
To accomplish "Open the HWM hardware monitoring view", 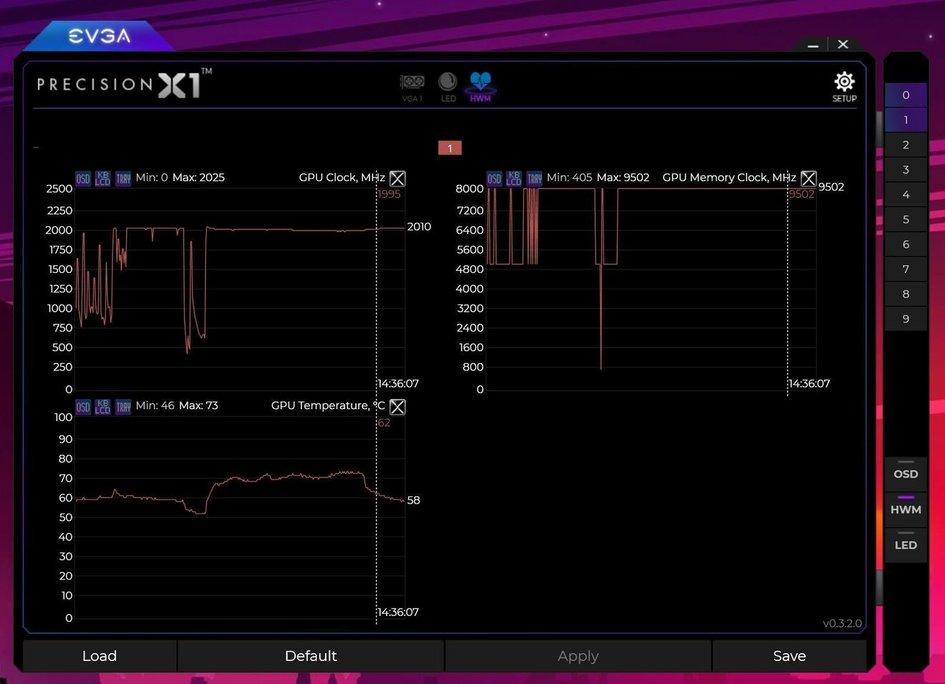I will click(480, 83).
